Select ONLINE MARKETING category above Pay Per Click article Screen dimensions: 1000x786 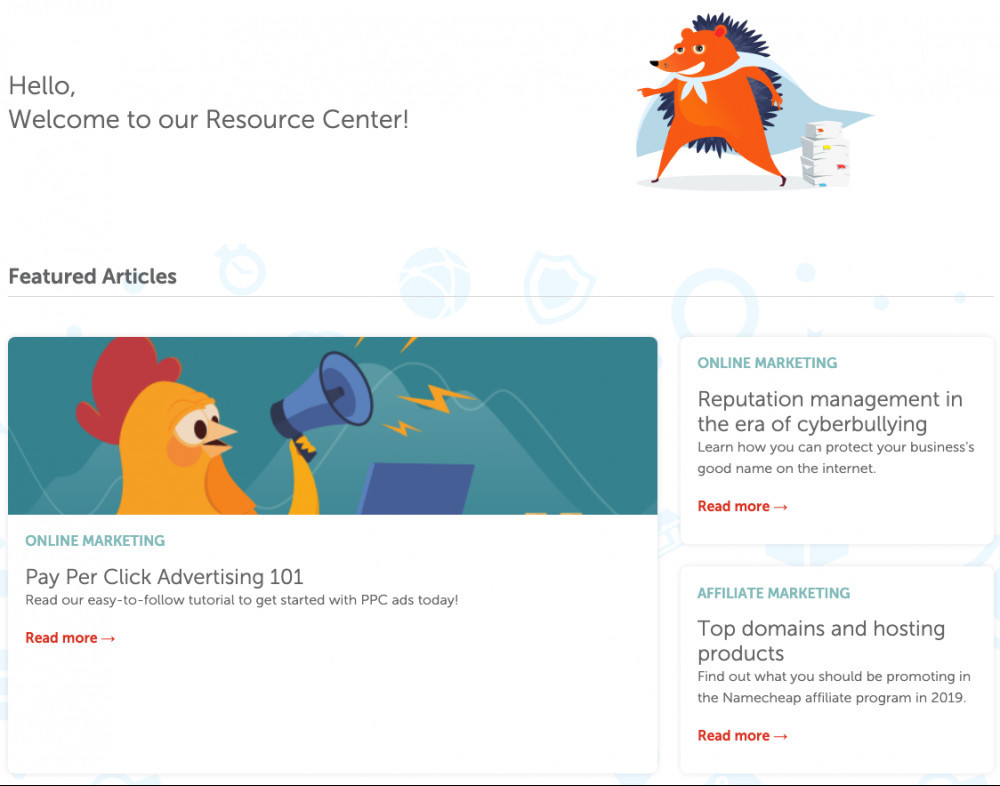(x=95, y=540)
